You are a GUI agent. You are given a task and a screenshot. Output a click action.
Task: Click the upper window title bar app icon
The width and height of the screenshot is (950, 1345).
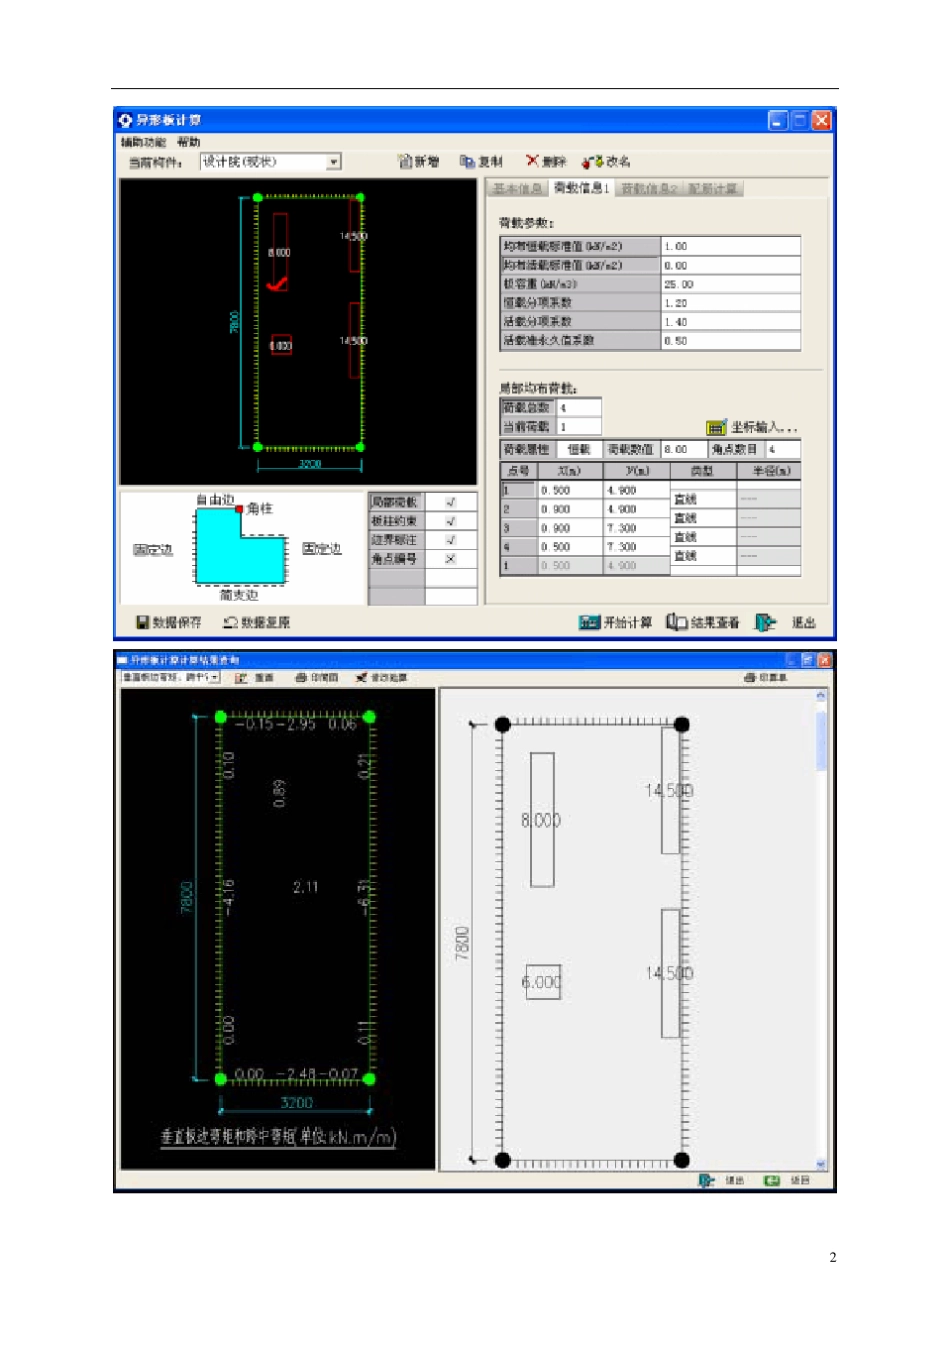(126, 120)
